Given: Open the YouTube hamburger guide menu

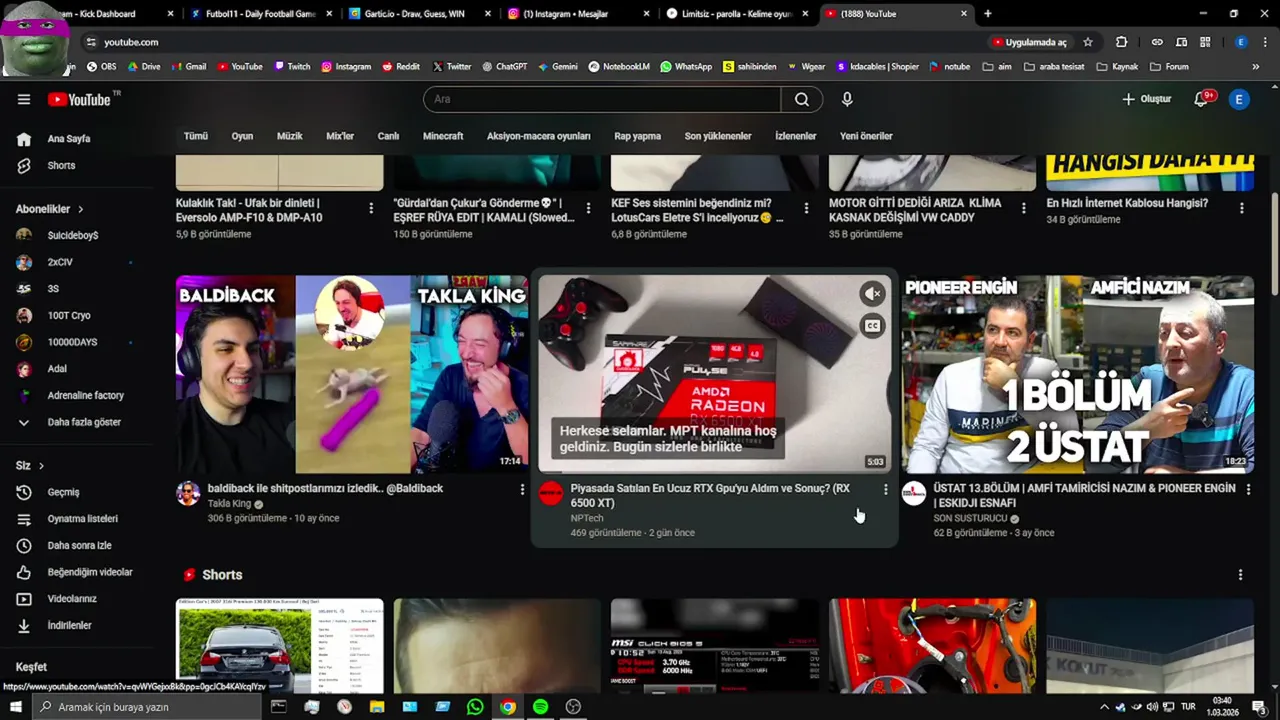Looking at the screenshot, I should [24, 99].
